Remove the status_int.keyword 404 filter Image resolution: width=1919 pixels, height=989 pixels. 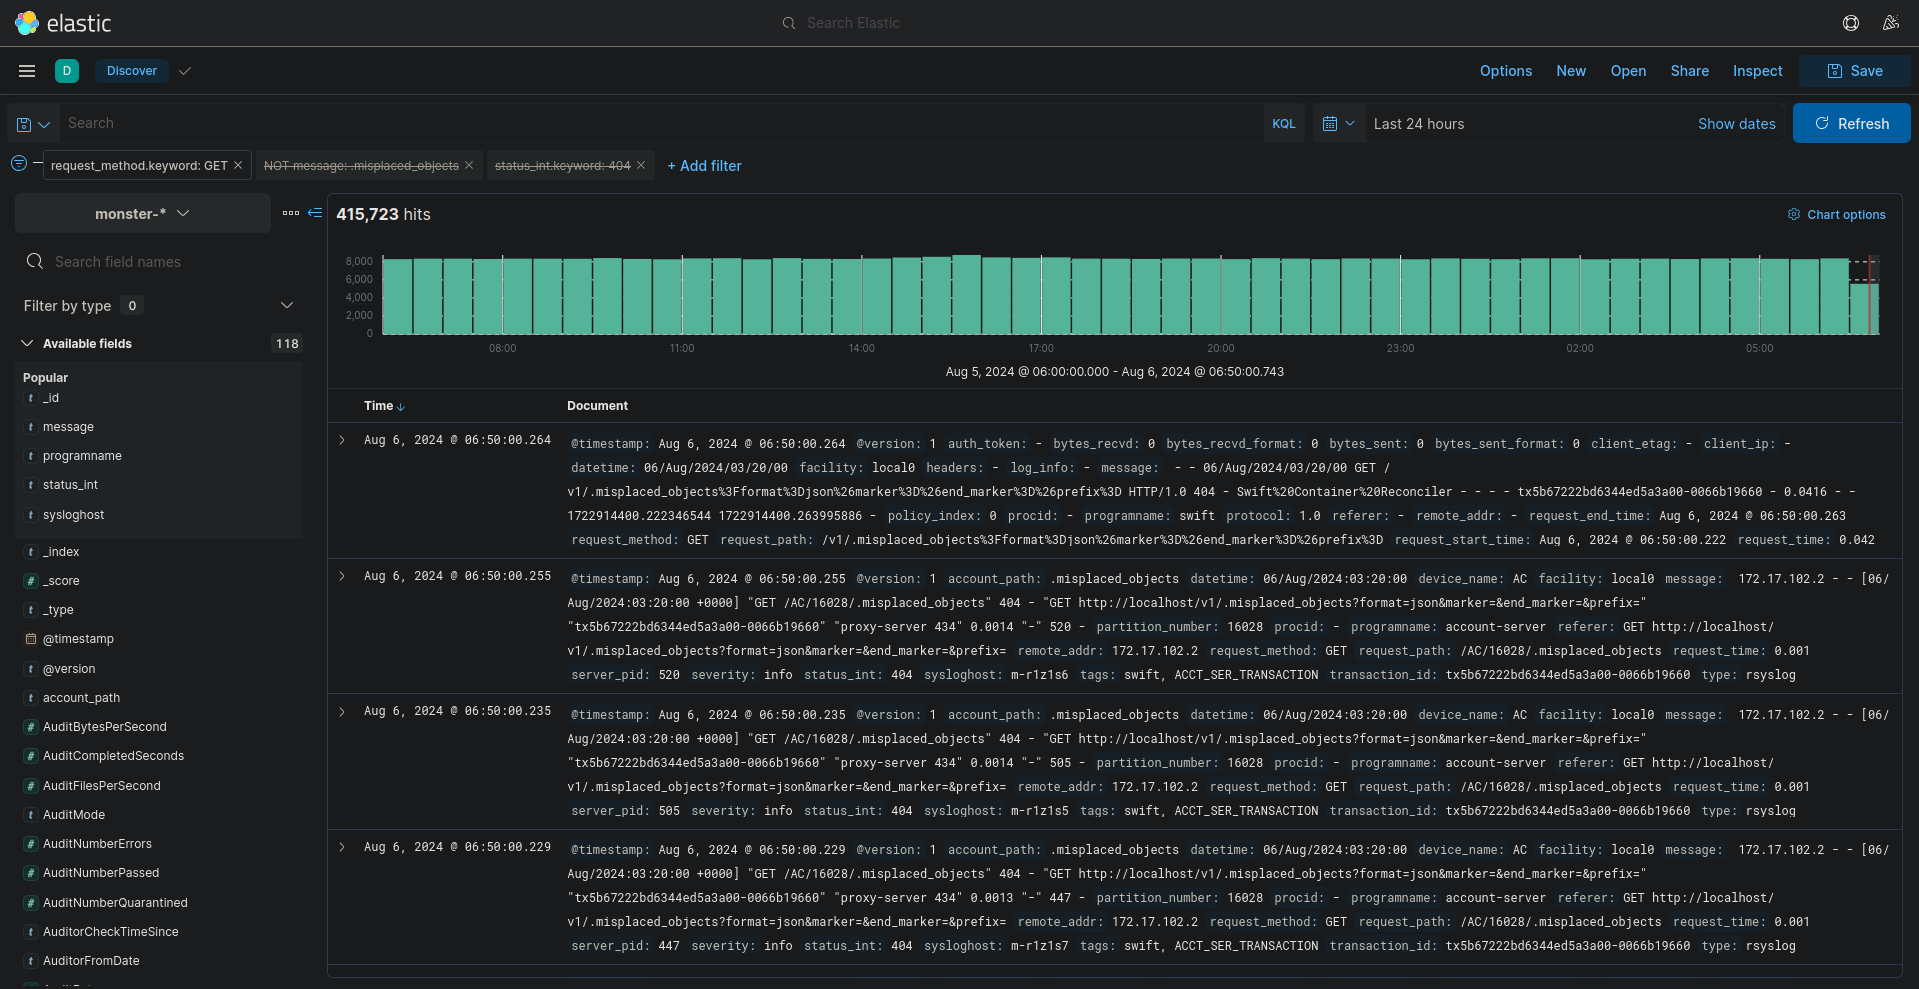641,166
